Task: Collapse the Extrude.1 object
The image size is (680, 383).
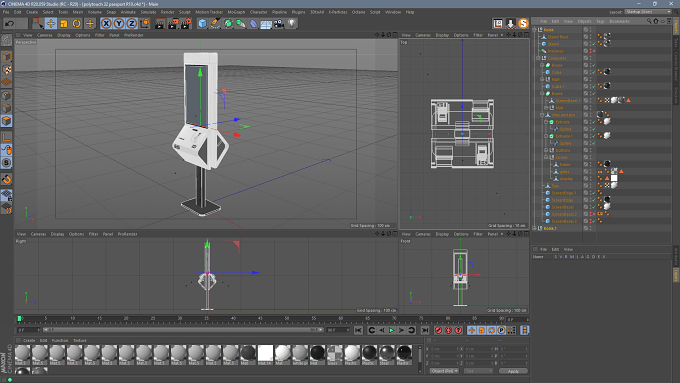Action: 546,136
